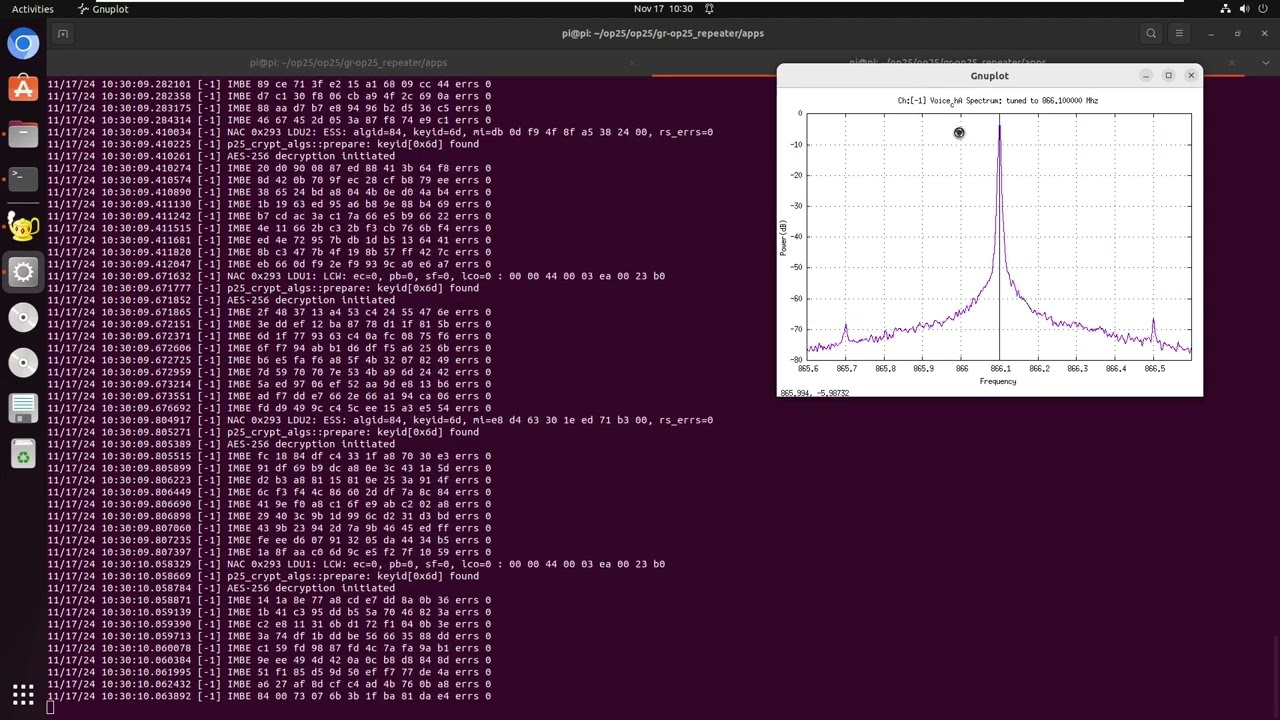Launch Ubuntu Software from the dock

point(23,88)
